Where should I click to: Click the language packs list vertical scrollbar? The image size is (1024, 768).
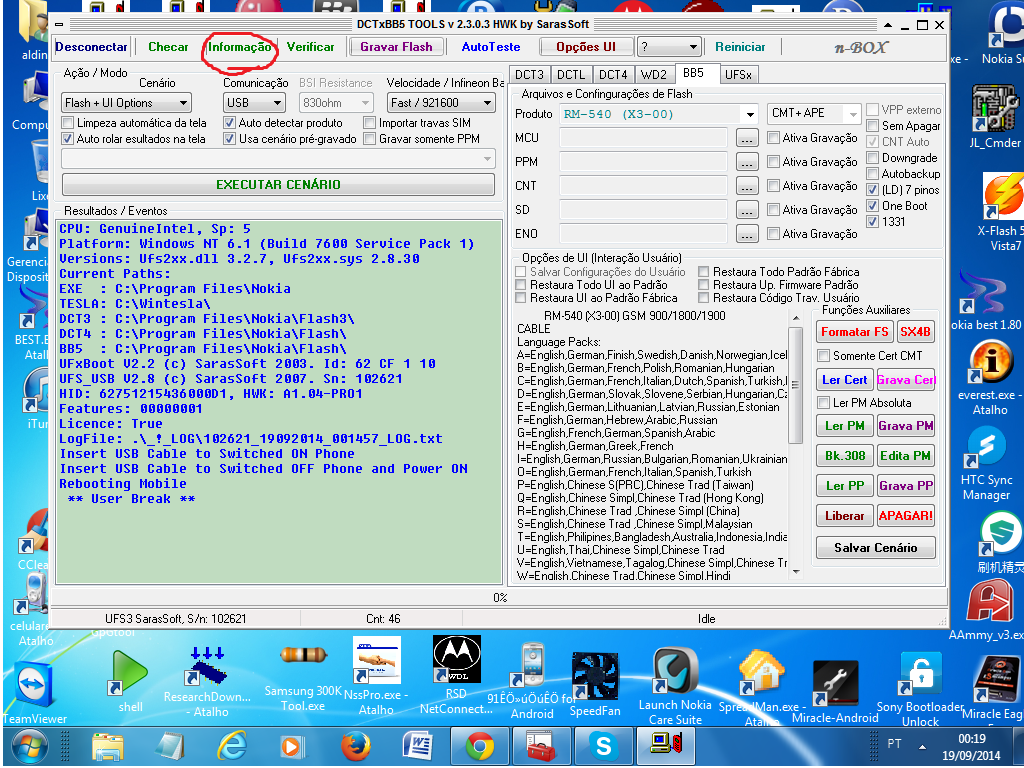pyautogui.click(x=795, y=445)
